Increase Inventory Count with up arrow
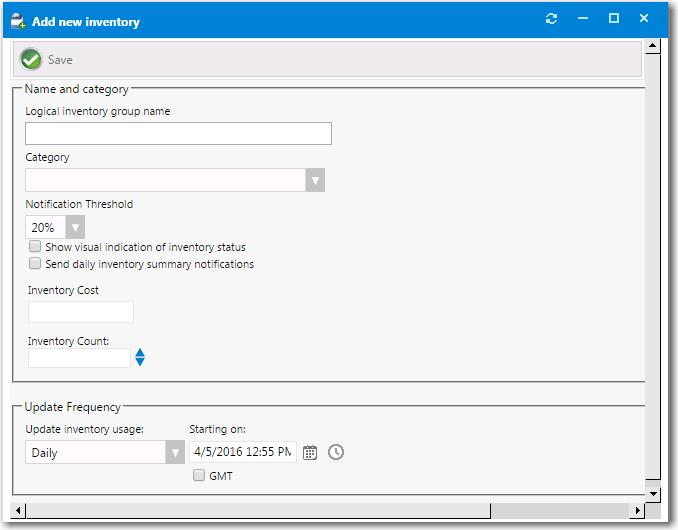678x530 pixels. pos(140,353)
